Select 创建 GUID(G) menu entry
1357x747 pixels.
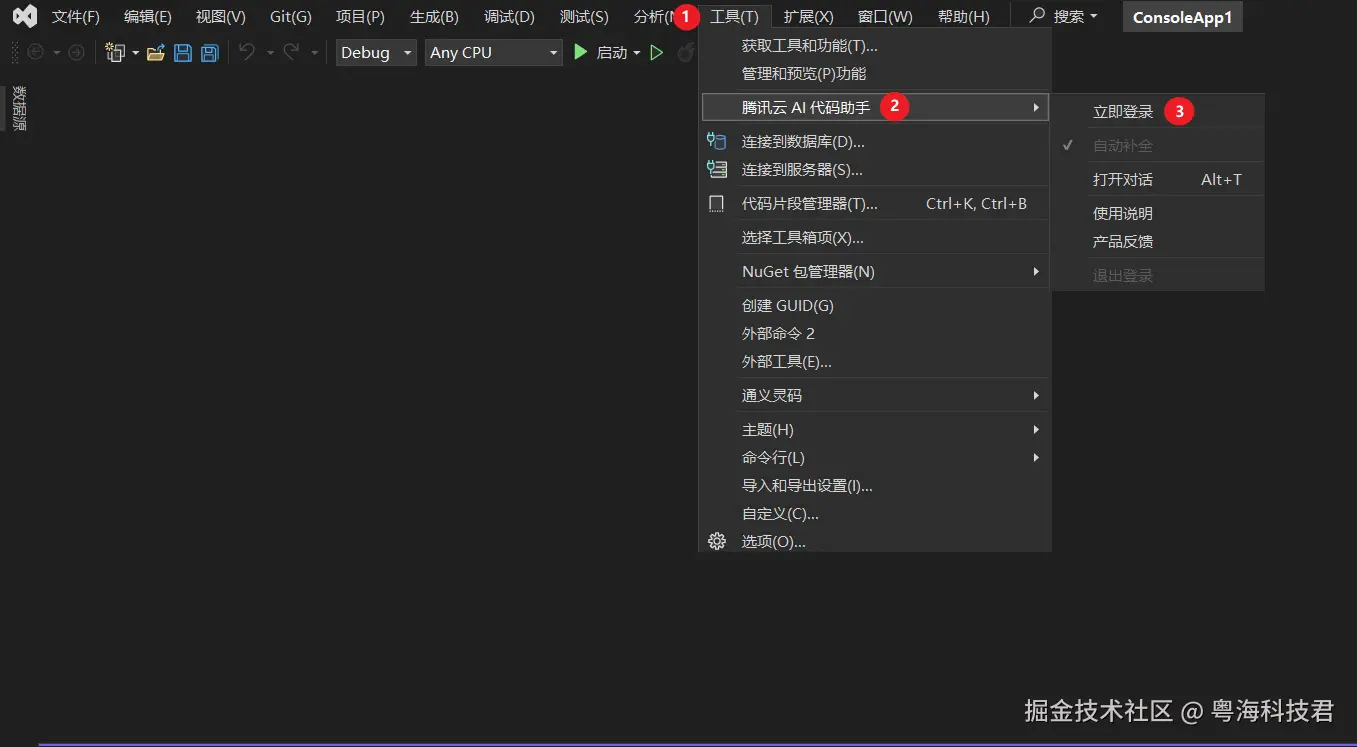click(x=875, y=306)
